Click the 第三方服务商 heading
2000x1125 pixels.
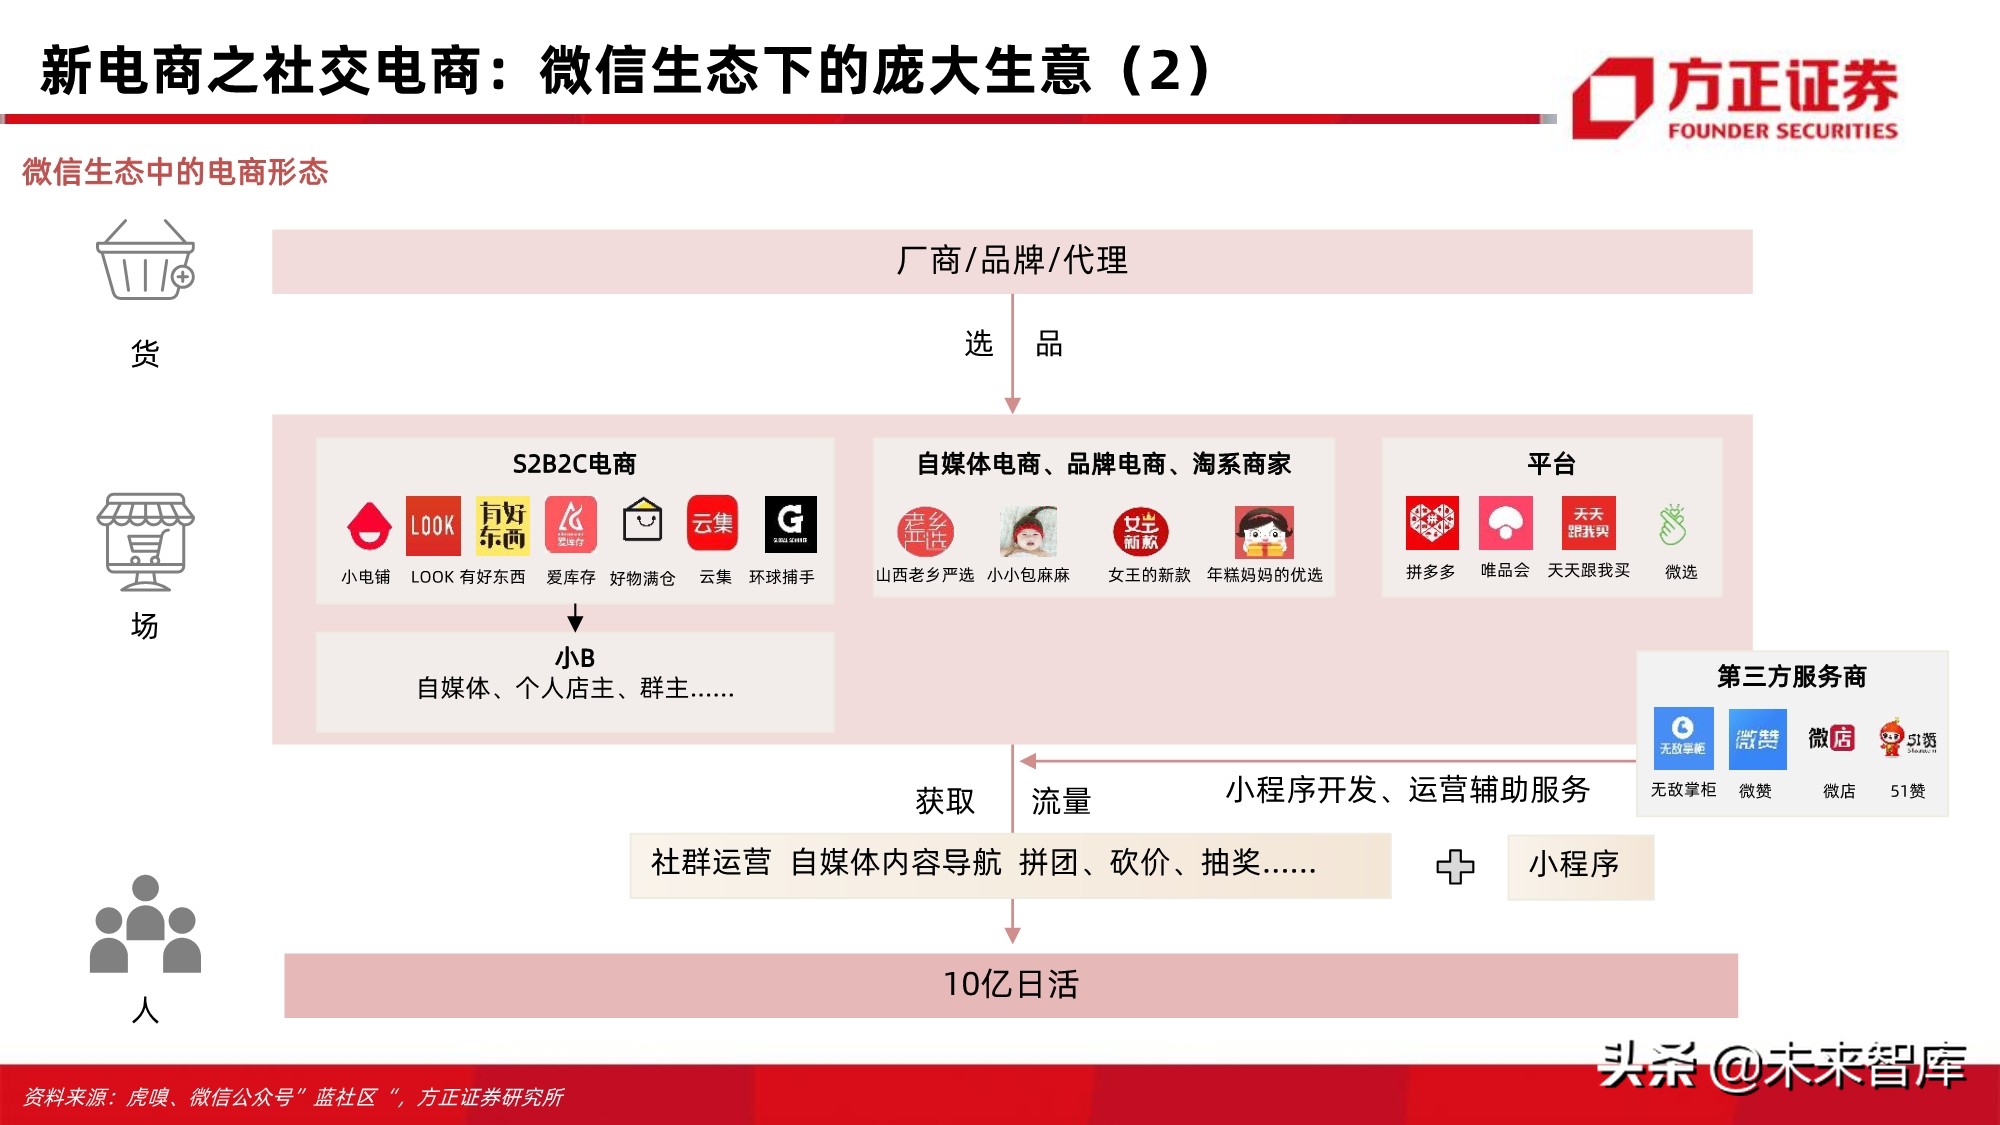tap(1792, 677)
